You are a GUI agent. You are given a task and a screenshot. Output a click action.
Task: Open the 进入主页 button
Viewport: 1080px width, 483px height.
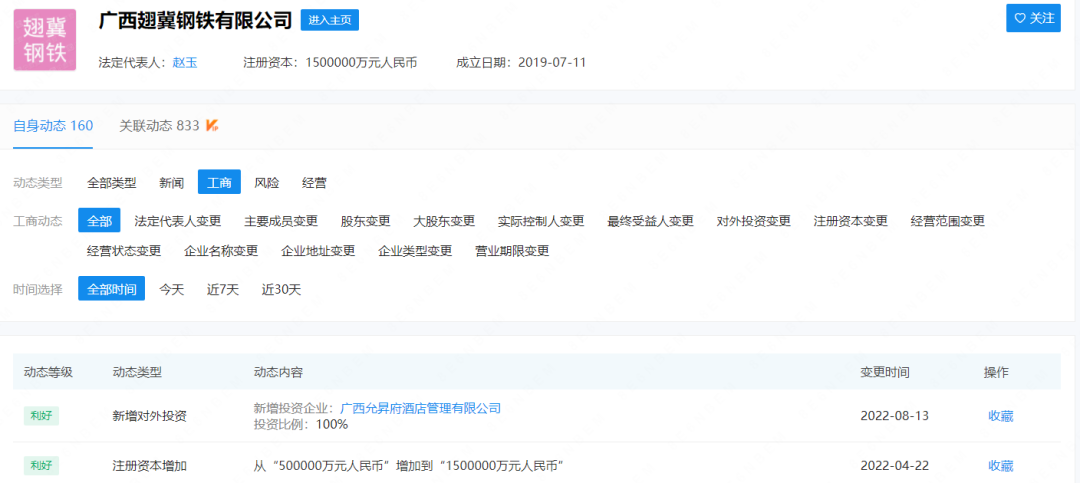330,20
